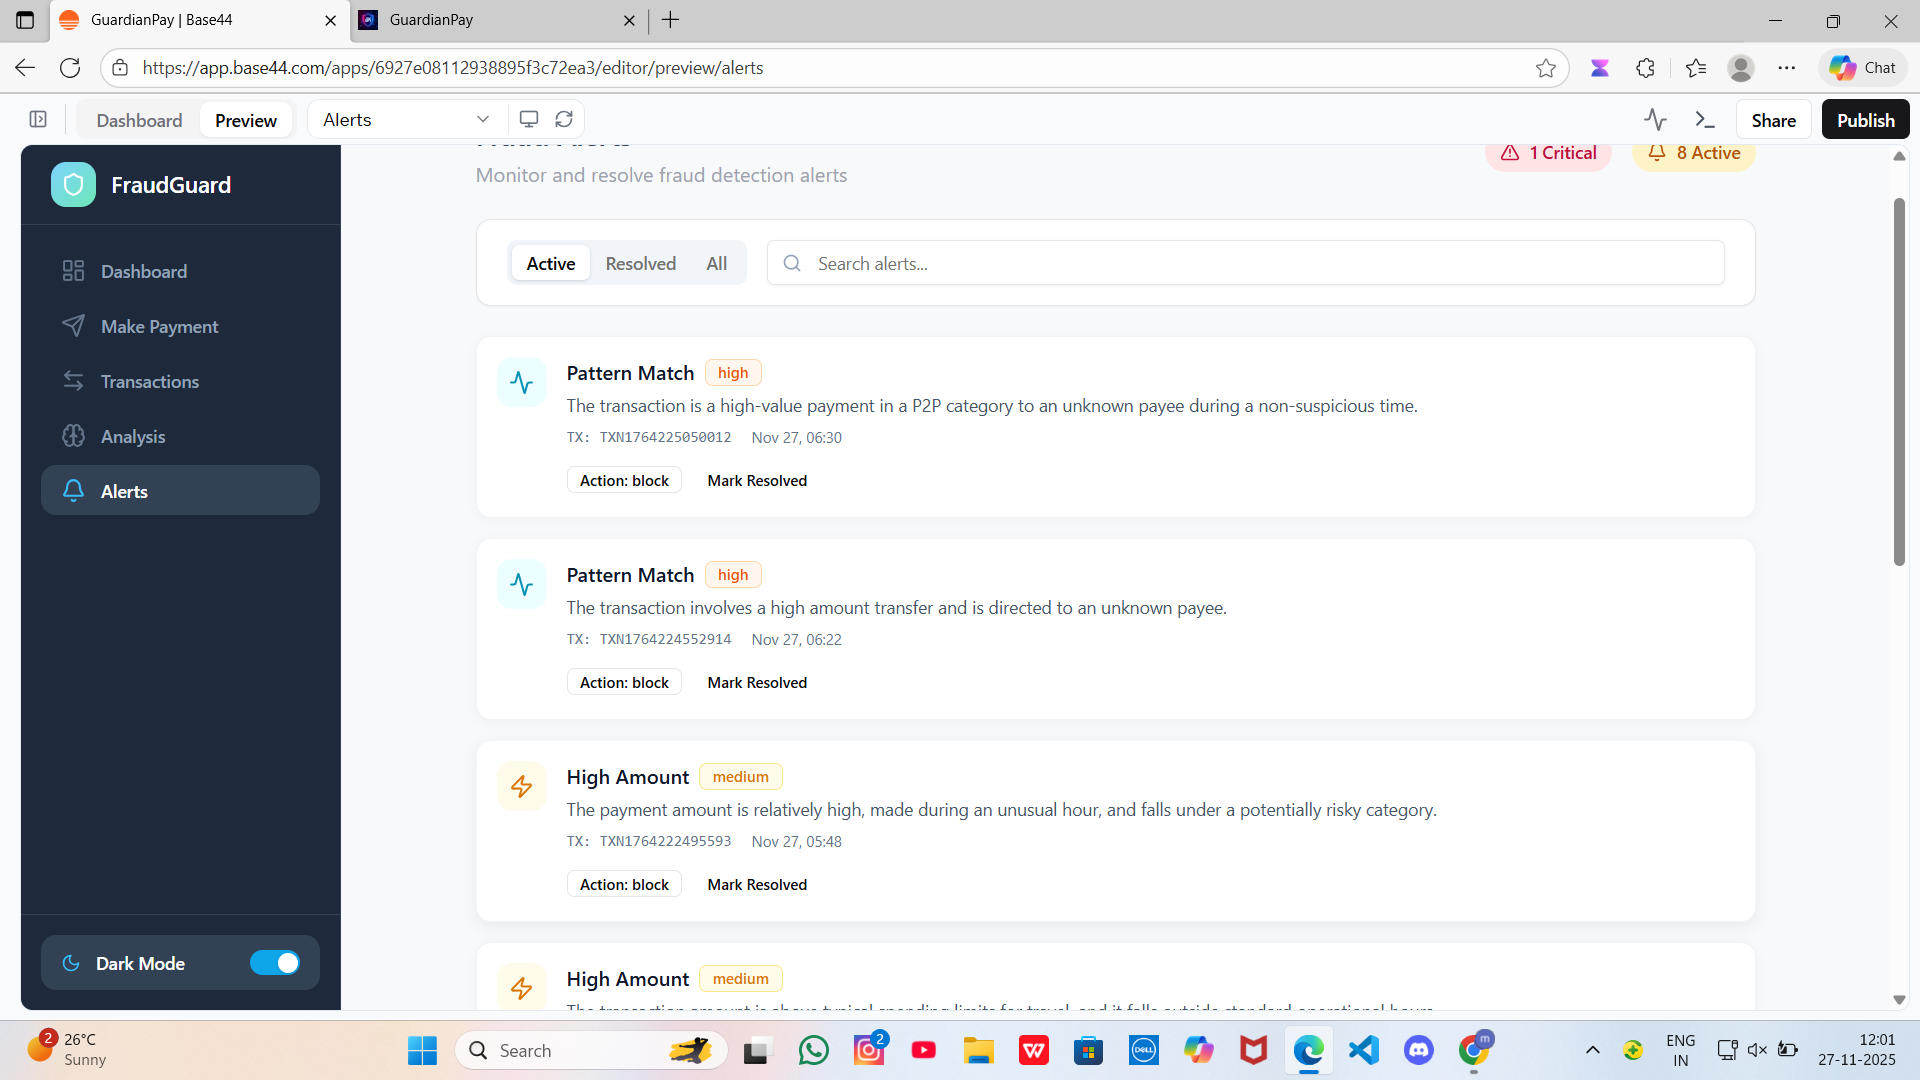
Task: Switch to the Resolved alerts tab
Action: (640, 263)
